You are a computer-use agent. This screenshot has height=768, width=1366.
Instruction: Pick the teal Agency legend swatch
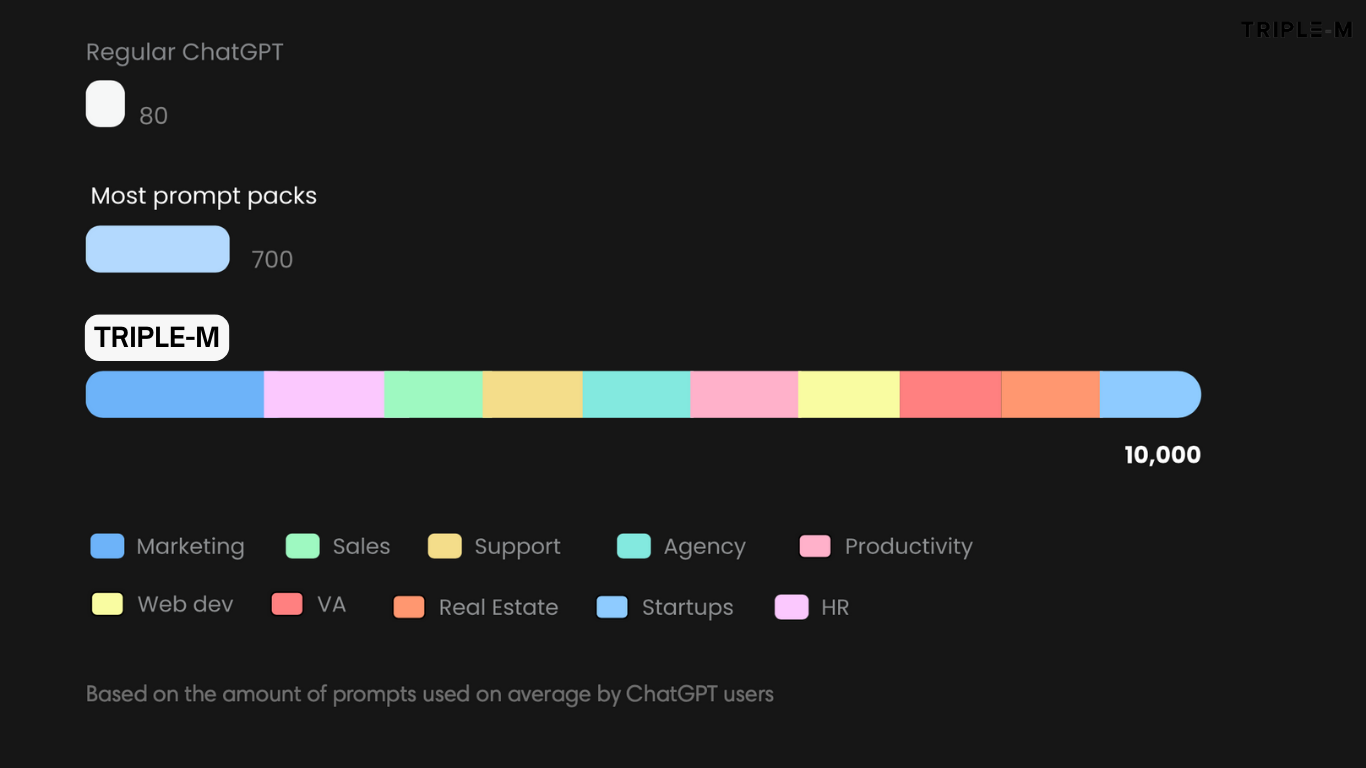[x=634, y=546]
